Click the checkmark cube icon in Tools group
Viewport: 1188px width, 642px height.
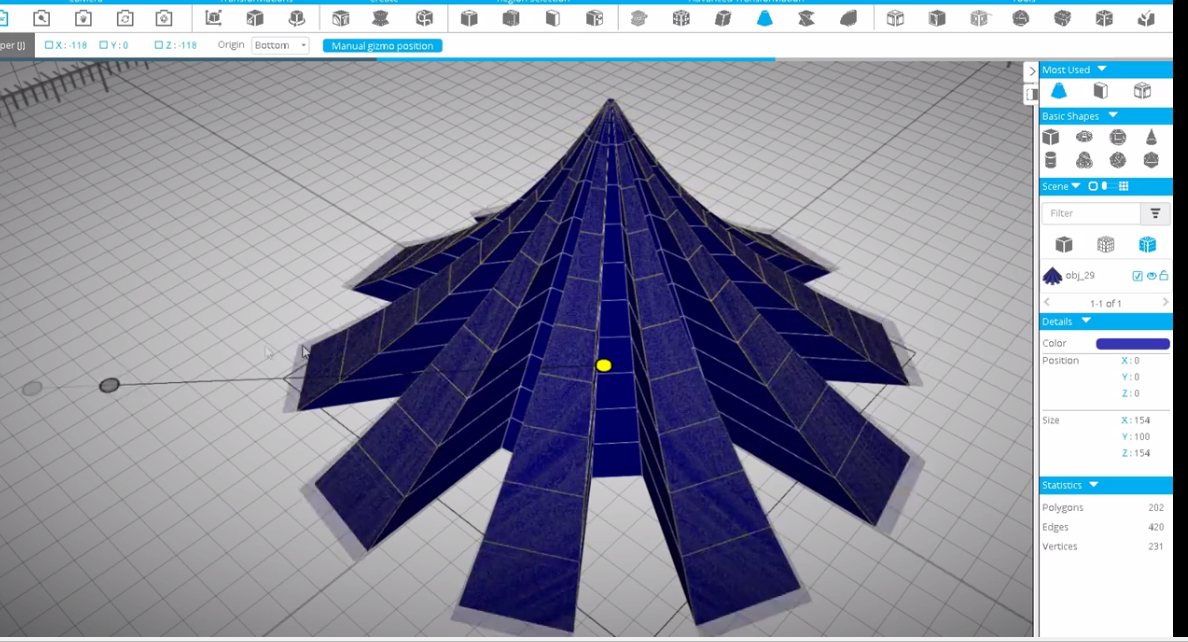(1146, 18)
